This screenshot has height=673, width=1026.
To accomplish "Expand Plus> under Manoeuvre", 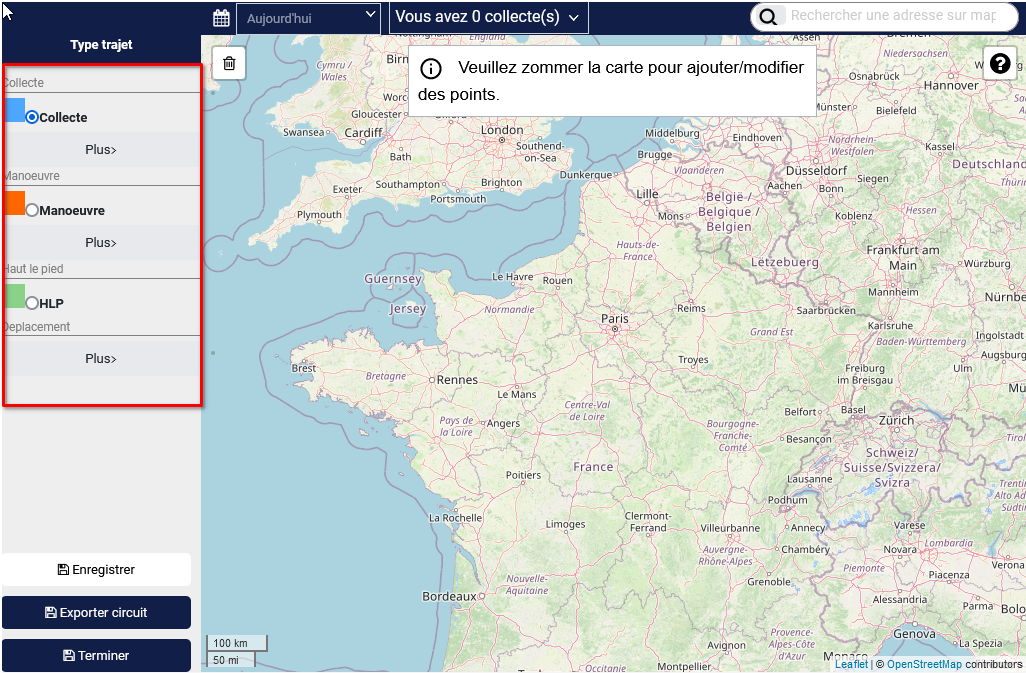I will 101,243.
